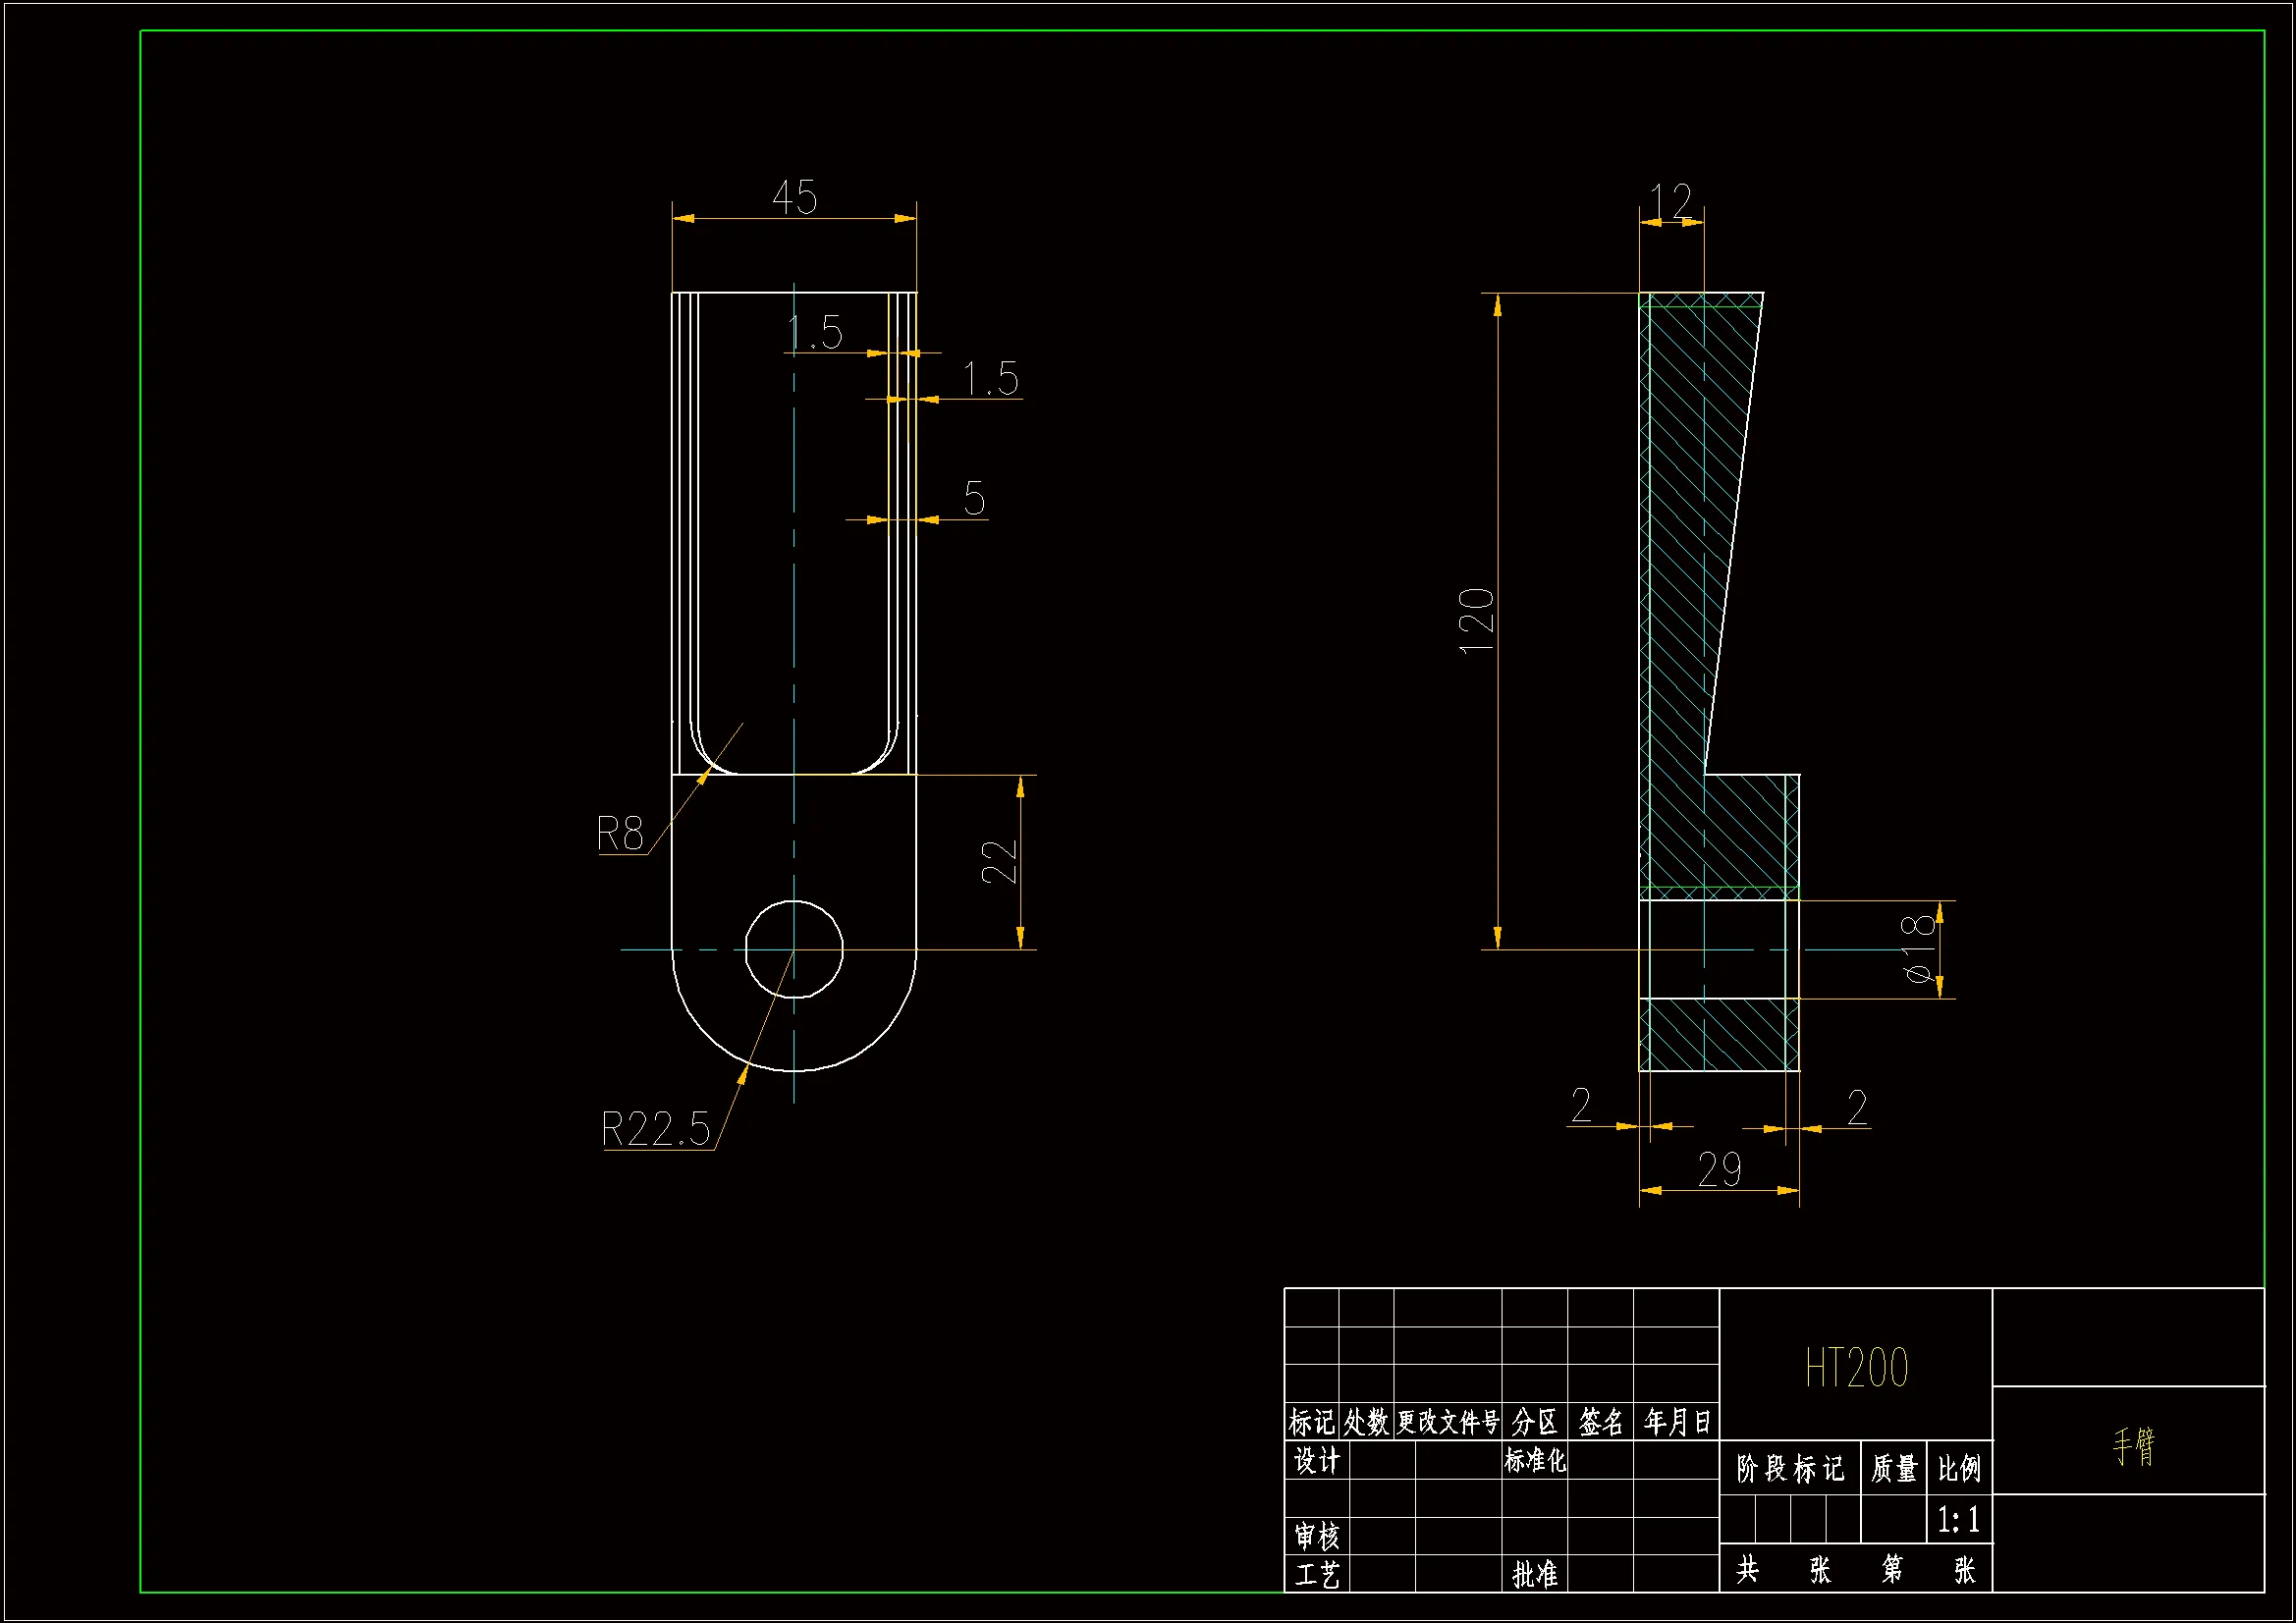This screenshot has width=2296, height=1623.
Task: Select the 设计 cell in title block
Action: (x=1316, y=1461)
